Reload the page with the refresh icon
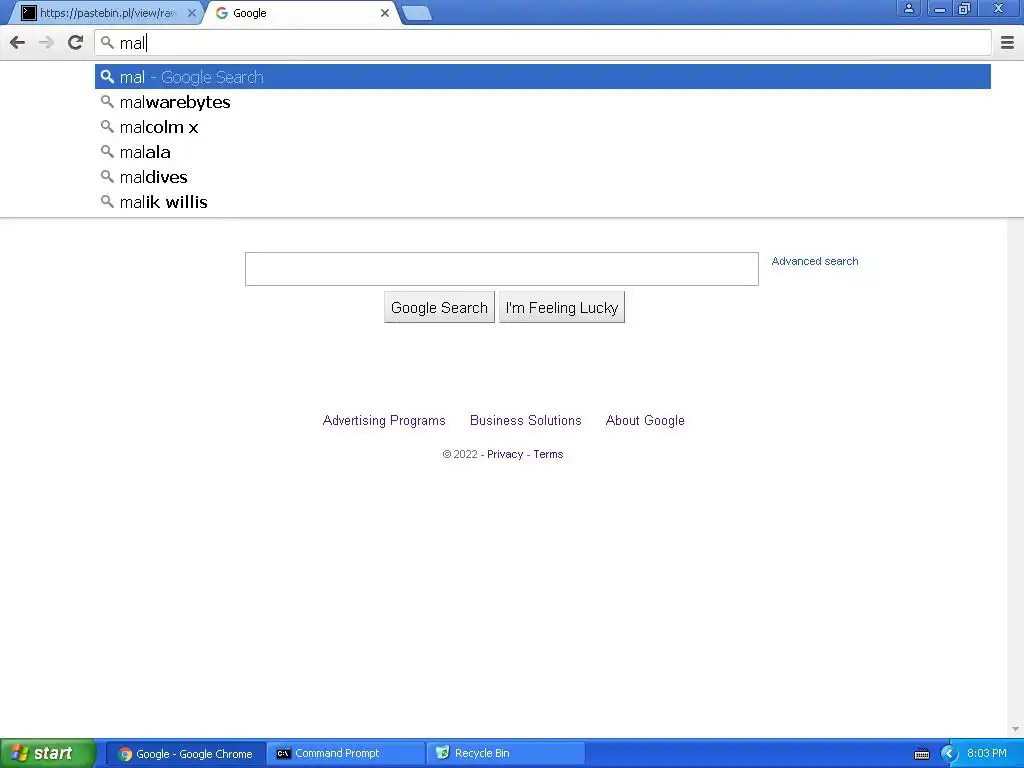This screenshot has width=1024, height=768. [x=75, y=43]
